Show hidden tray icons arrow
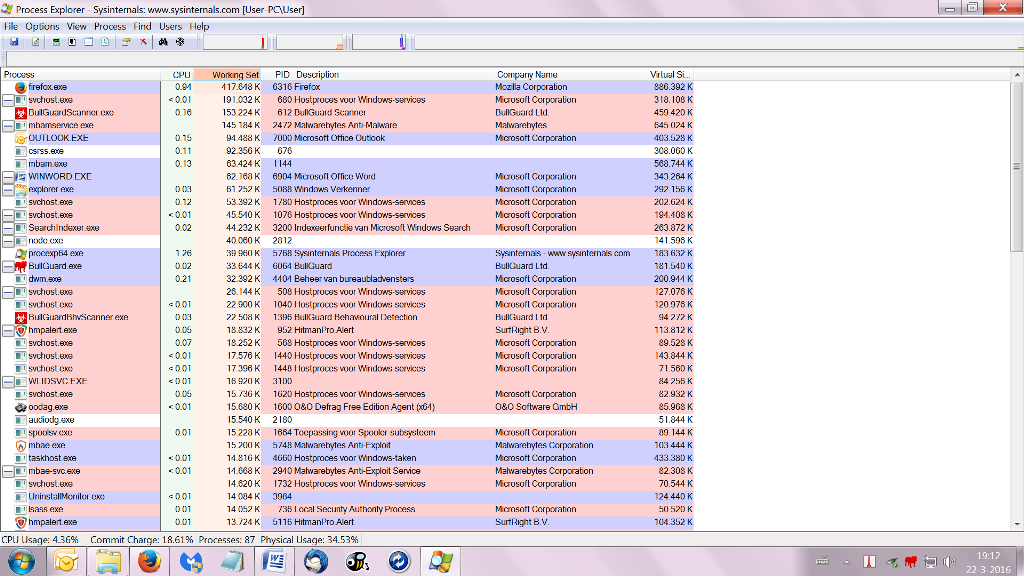 tap(847, 562)
